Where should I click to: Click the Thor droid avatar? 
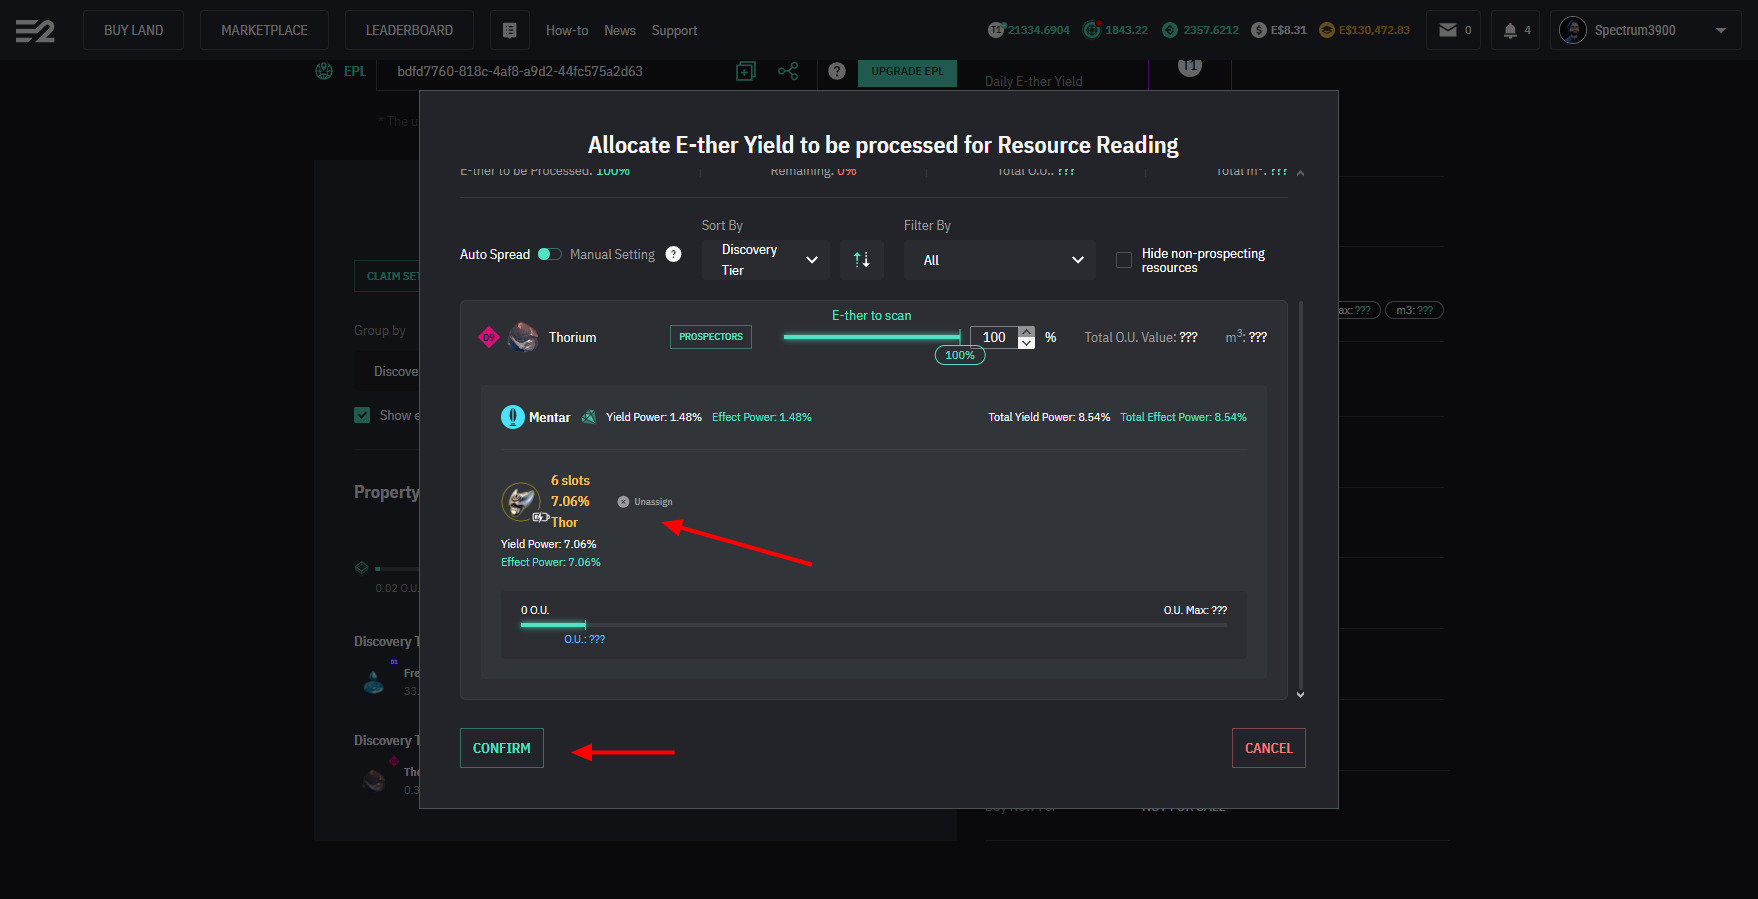[x=520, y=501]
